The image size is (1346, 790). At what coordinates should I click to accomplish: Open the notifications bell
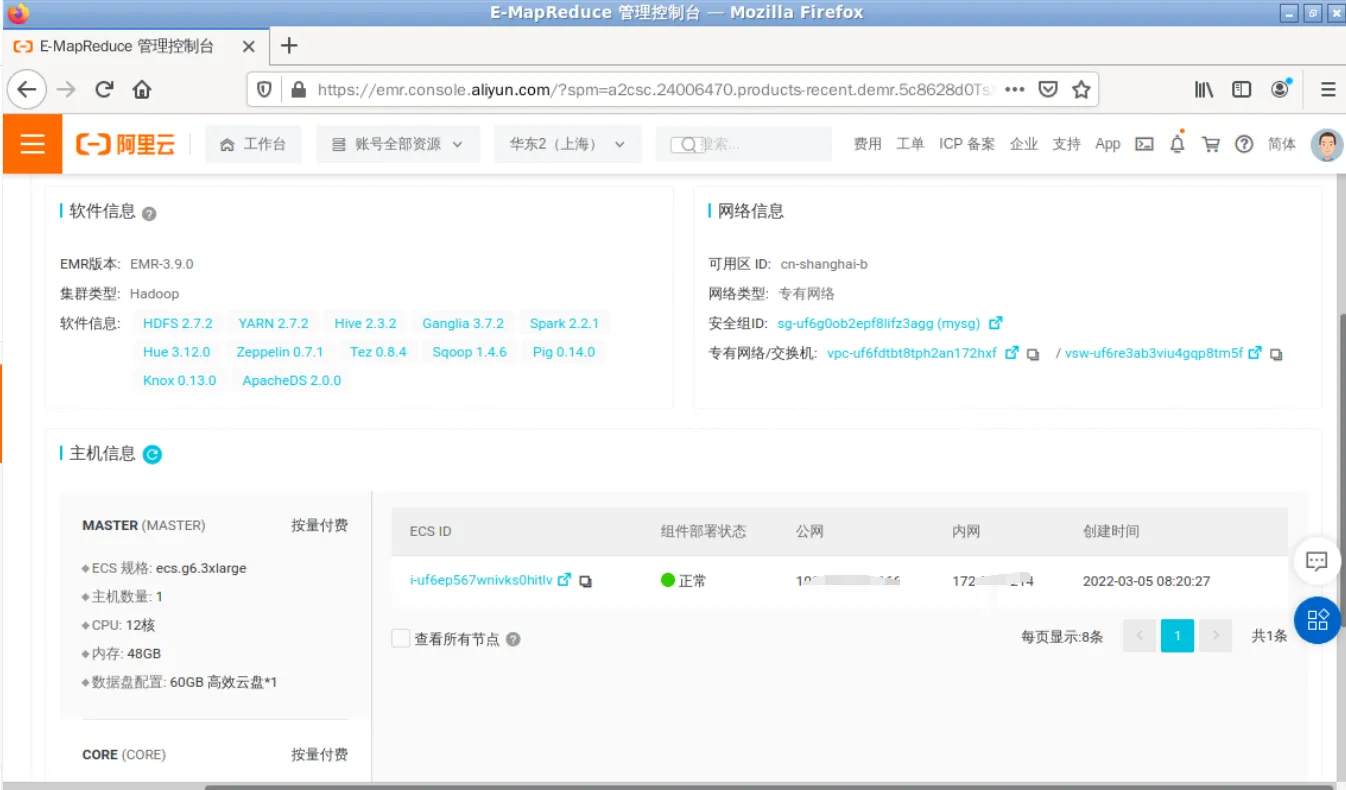pyautogui.click(x=1178, y=144)
